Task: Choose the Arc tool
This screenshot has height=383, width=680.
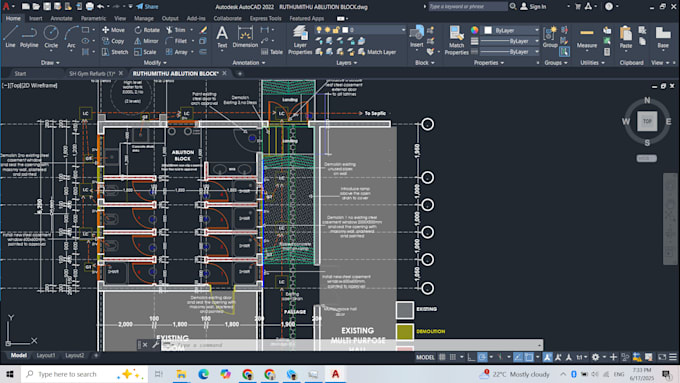Action: pos(71,36)
